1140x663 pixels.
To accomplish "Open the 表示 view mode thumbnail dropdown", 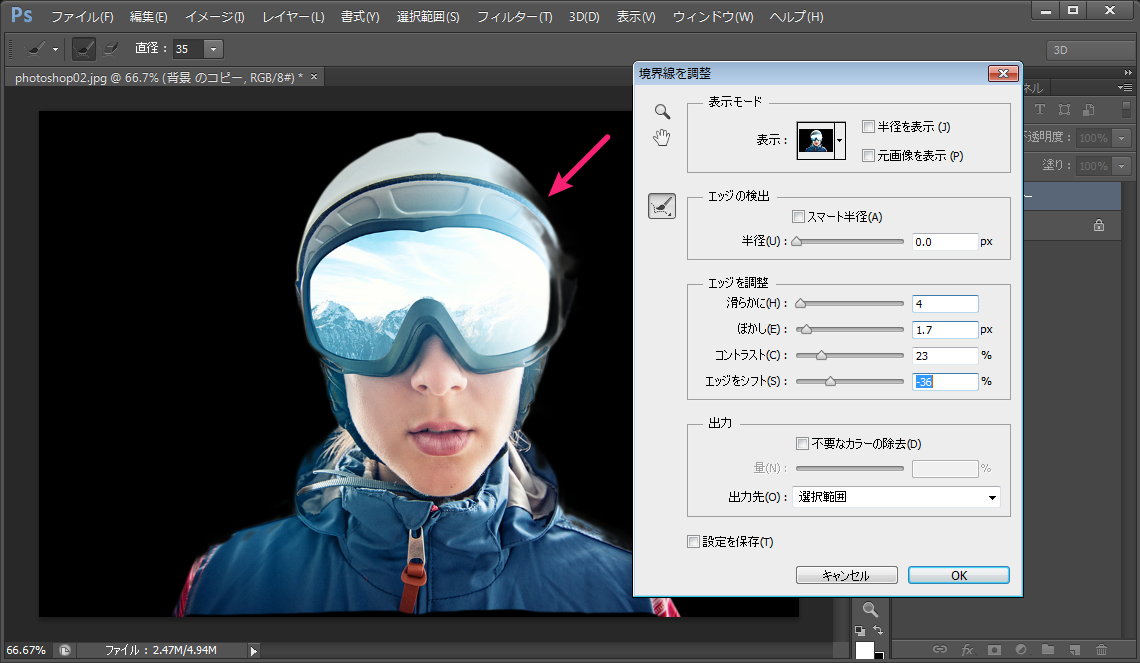I will [x=840, y=141].
